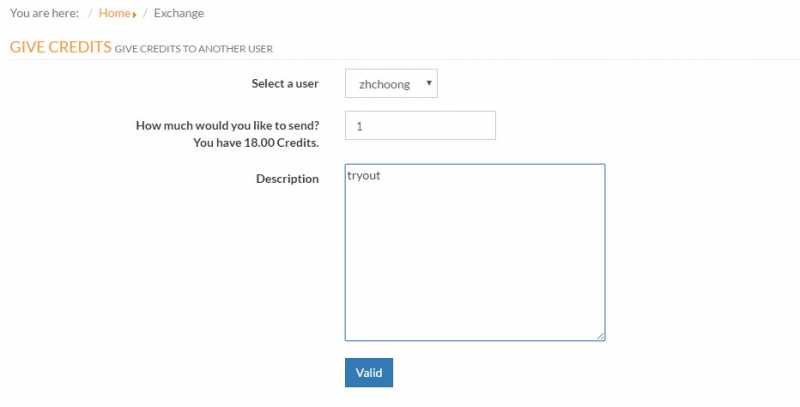Click the Description field label
800x407 pixels.
(287, 179)
